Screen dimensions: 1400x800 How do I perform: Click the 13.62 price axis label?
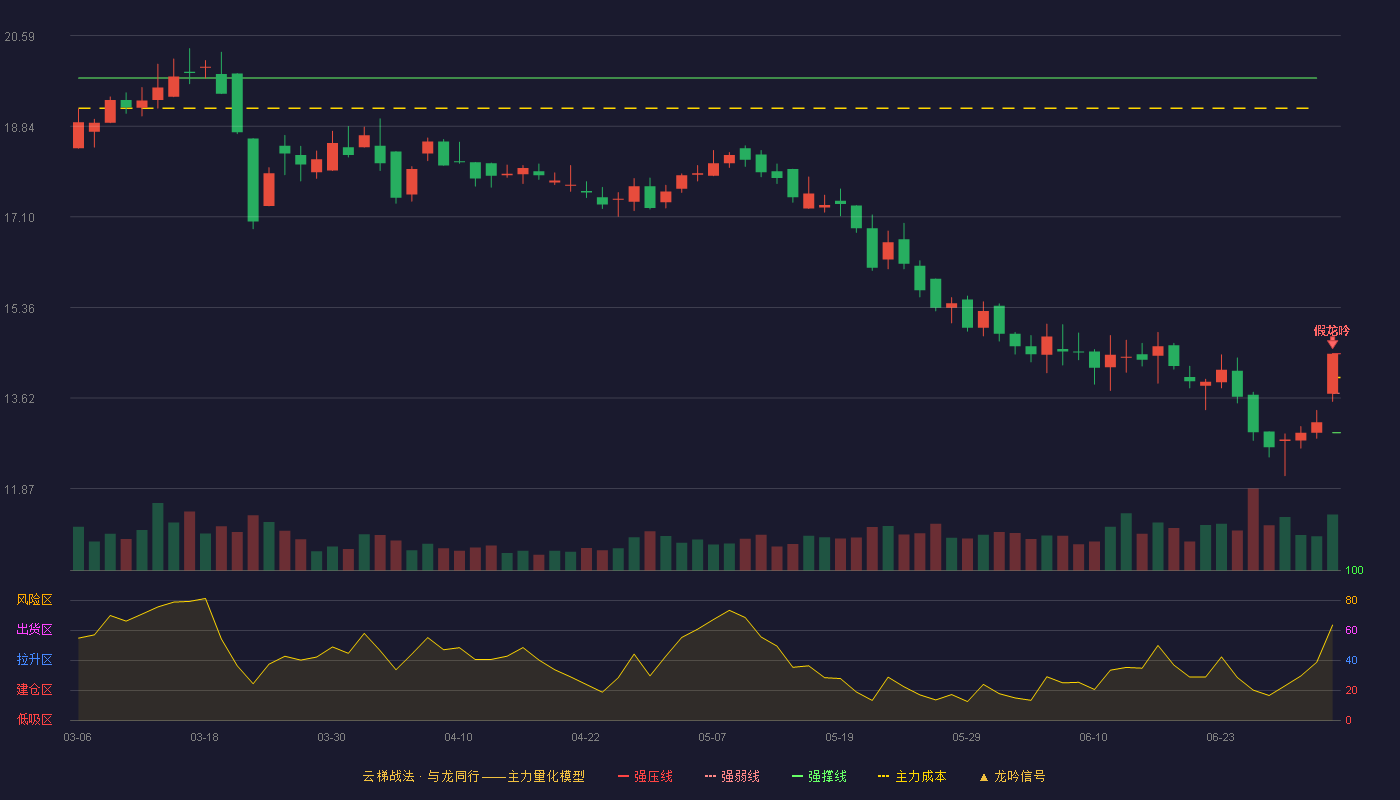click(x=20, y=399)
